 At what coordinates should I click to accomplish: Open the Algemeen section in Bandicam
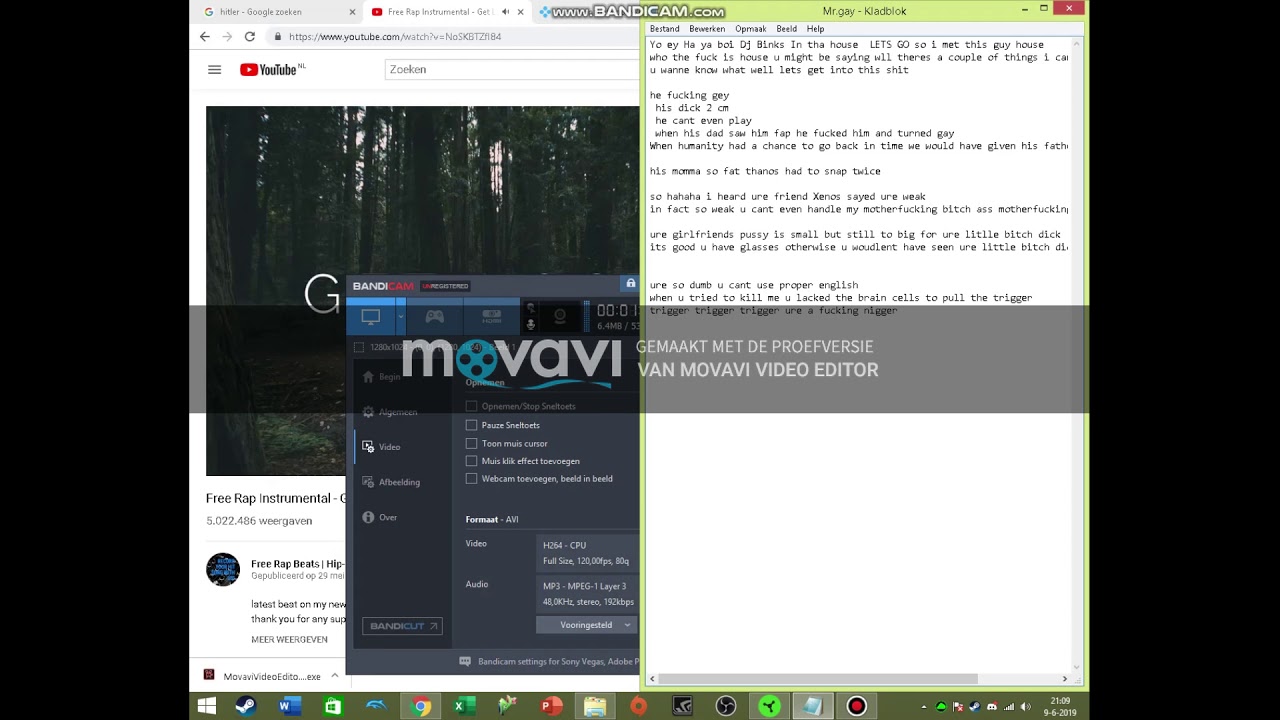coord(390,412)
